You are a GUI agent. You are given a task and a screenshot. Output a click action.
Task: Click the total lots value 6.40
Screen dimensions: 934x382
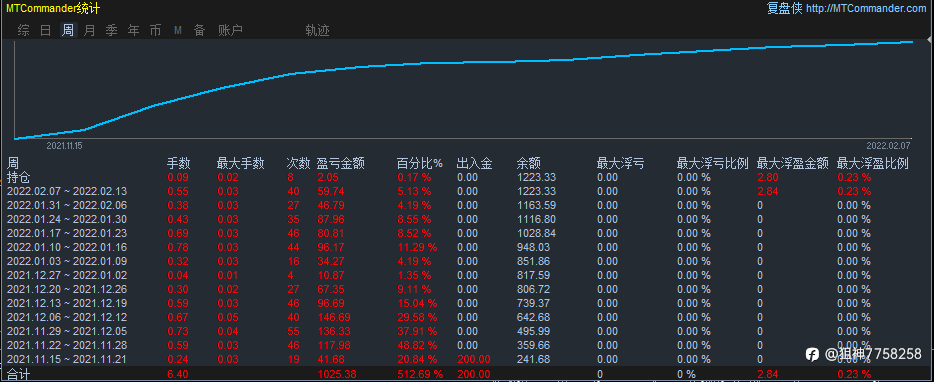(178, 374)
